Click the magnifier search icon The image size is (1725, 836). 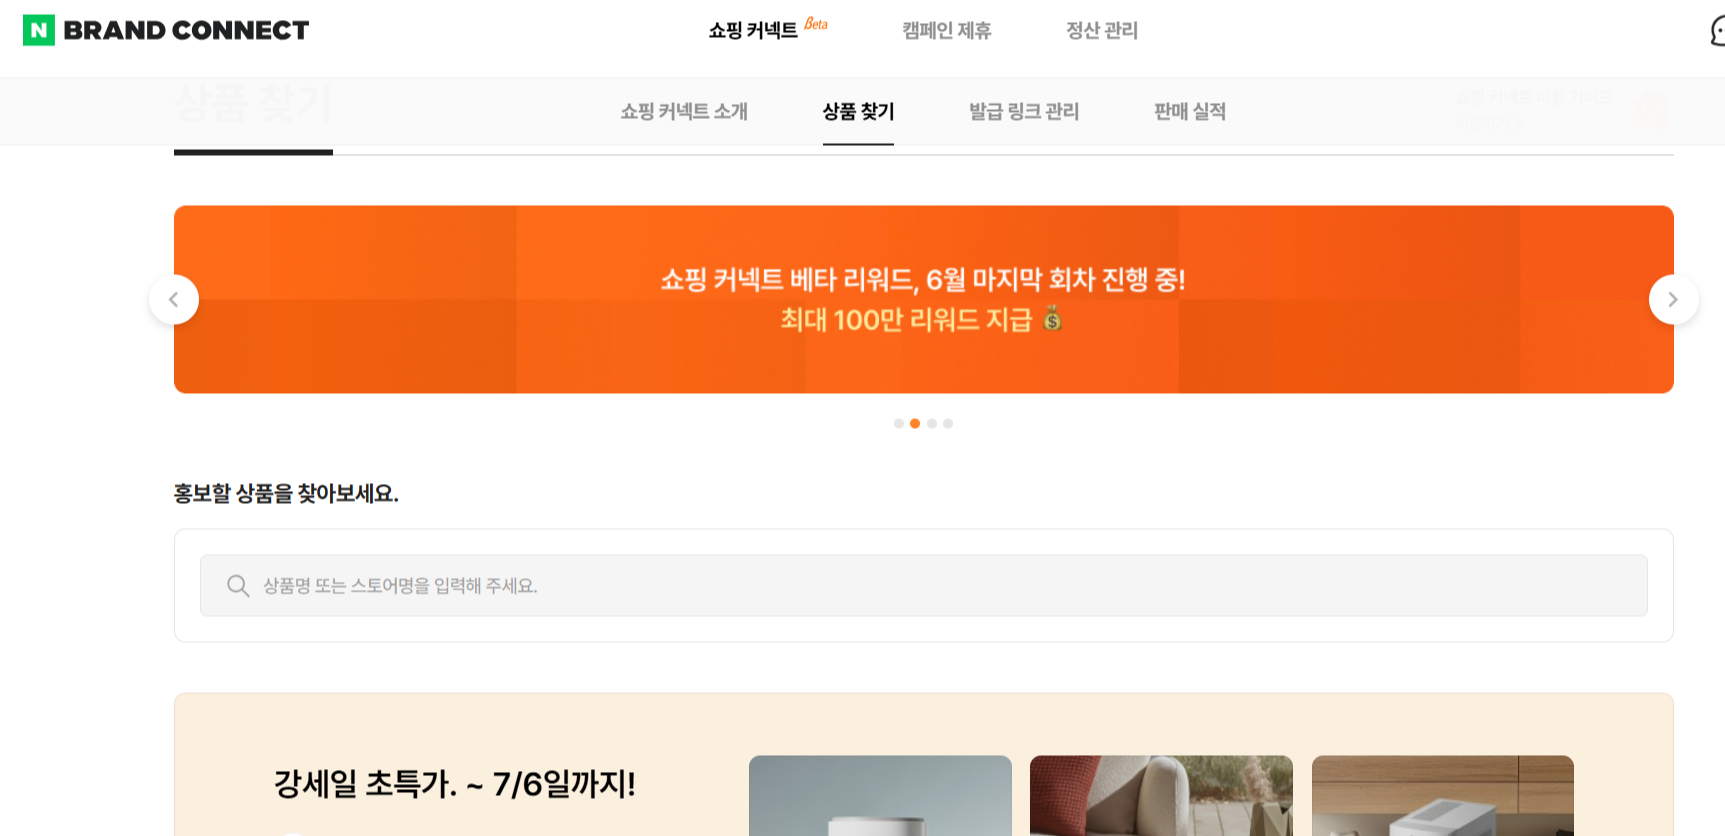(238, 585)
